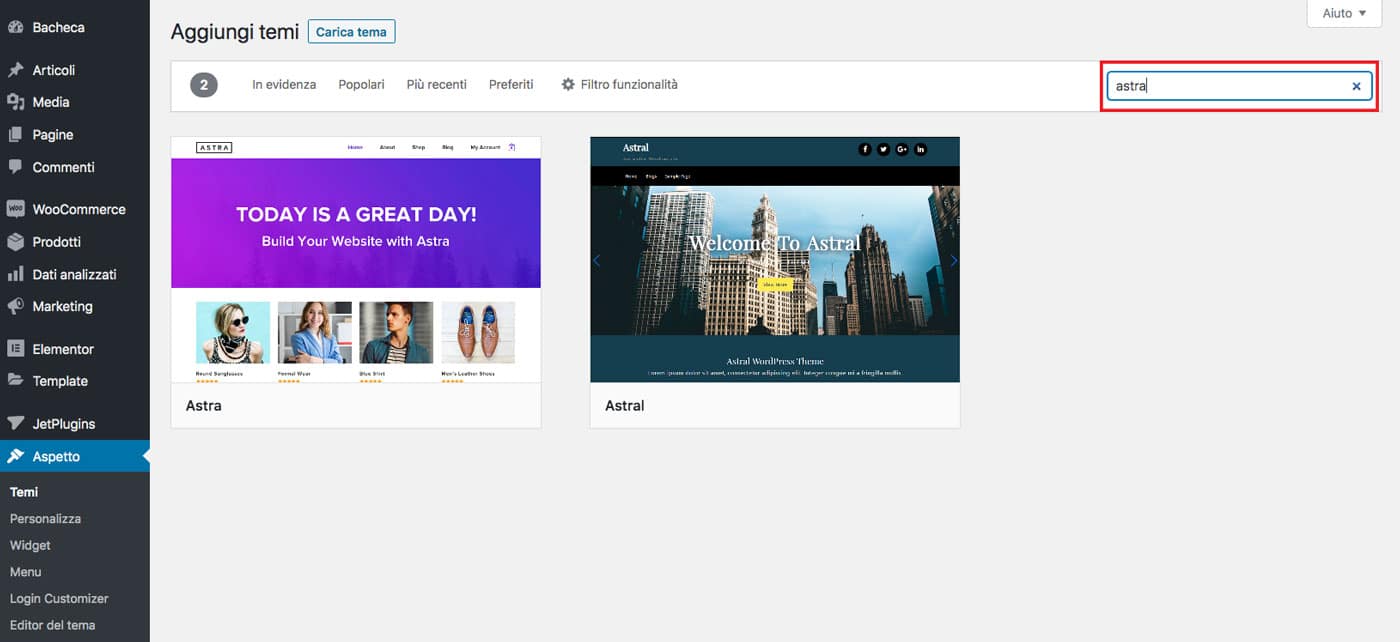Switch to the Più recenti tab

(x=437, y=85)
